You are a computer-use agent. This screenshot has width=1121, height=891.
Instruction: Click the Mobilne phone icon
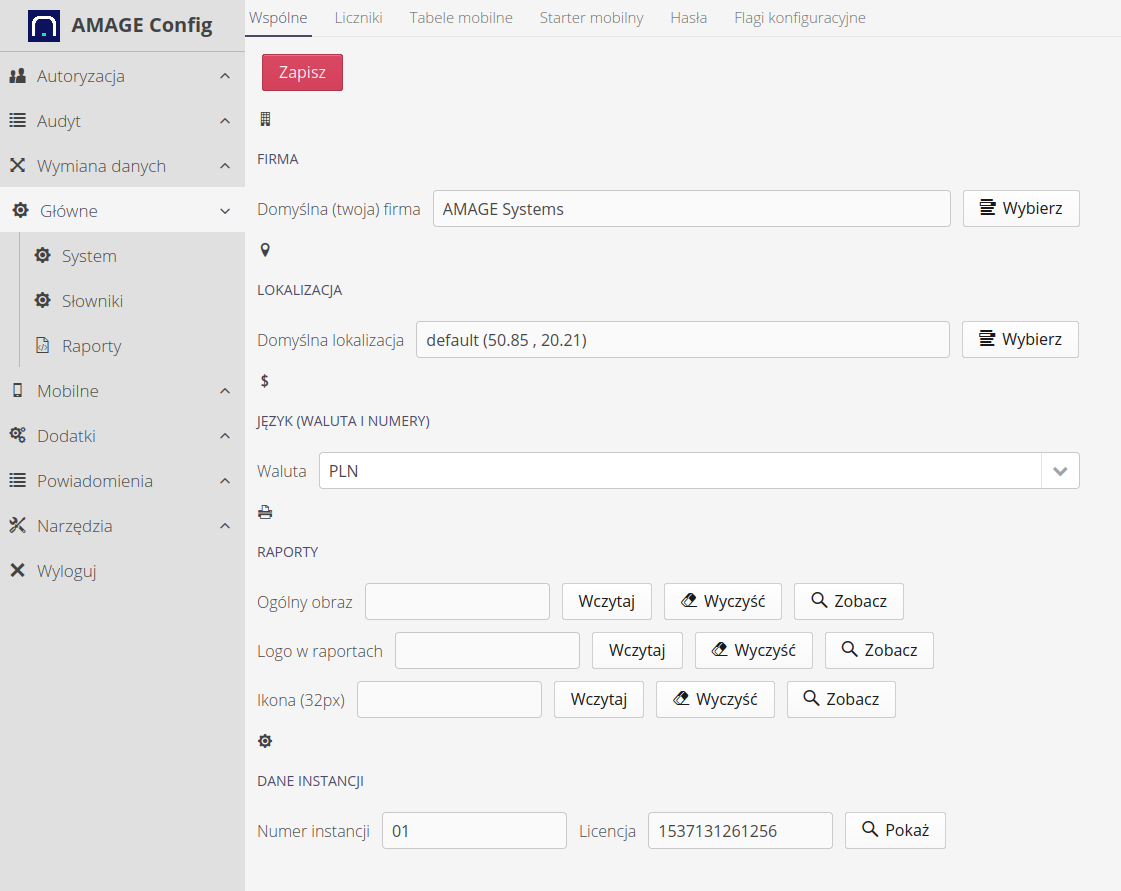point(17,391)
